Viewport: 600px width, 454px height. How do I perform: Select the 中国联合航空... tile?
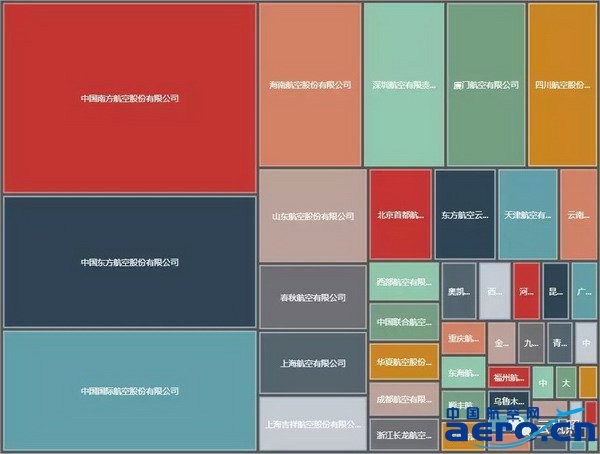pos(404,322)
